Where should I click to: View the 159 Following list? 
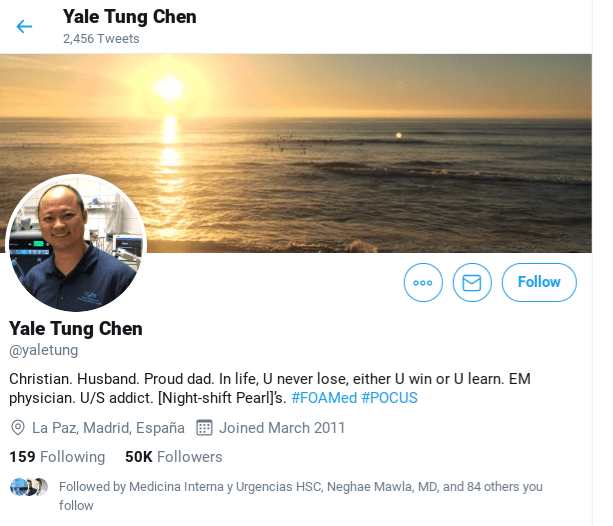(x=57, y=457)
